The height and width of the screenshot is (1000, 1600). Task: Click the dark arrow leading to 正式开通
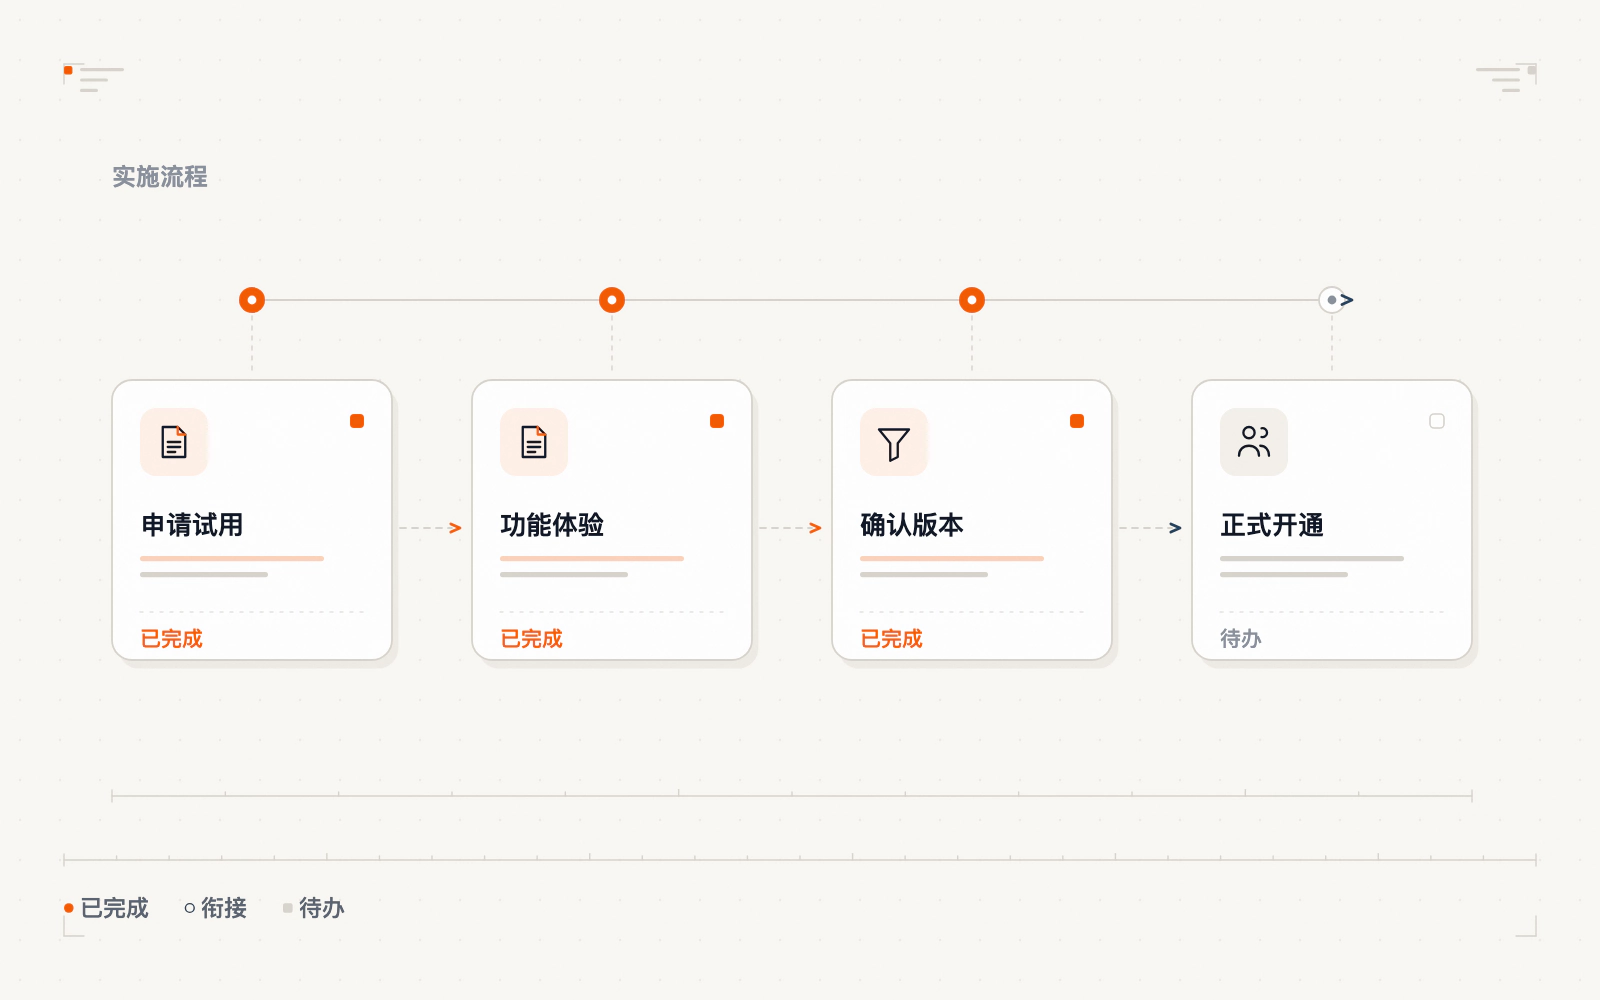pyautogui.click(x=1151, y=528)
